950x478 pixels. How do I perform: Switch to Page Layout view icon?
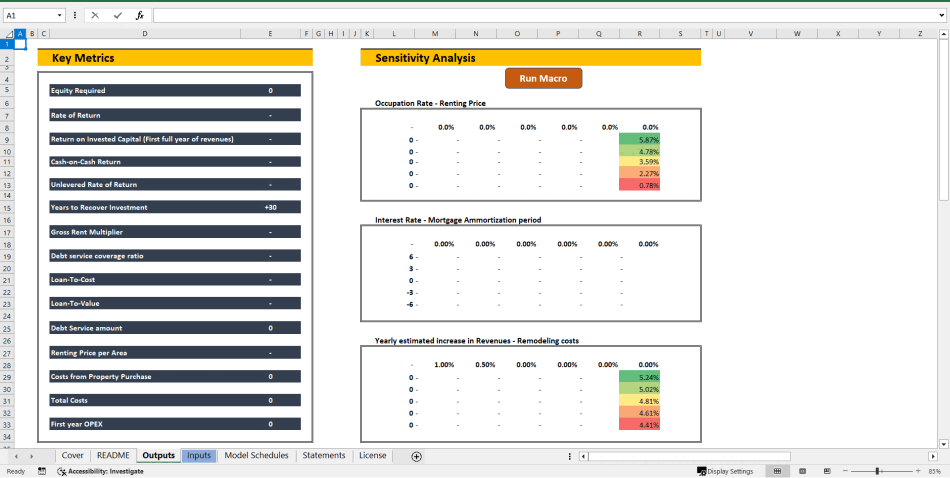803,471
